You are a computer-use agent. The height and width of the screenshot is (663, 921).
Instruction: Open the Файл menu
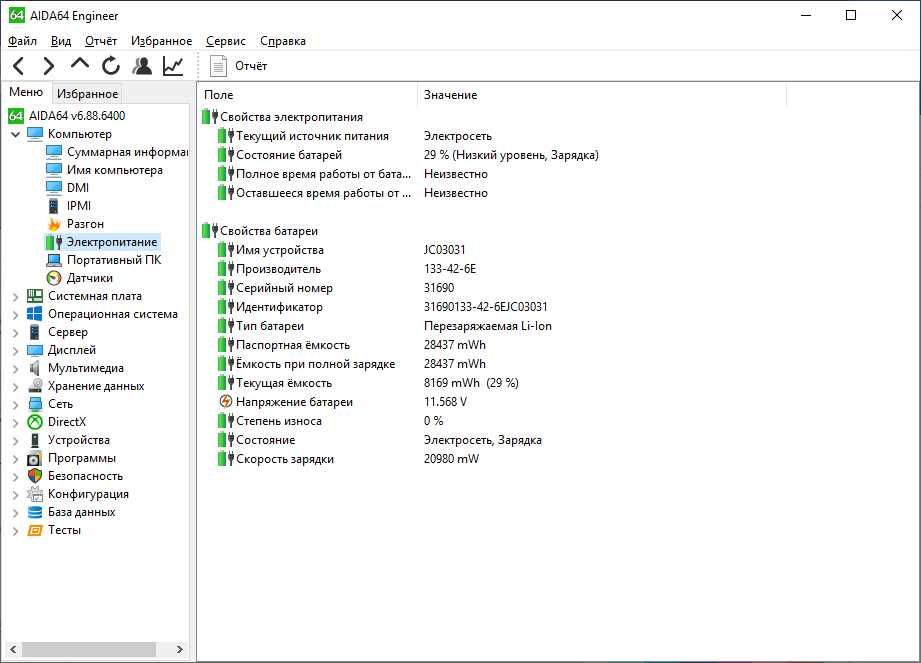tap(22, 41)
